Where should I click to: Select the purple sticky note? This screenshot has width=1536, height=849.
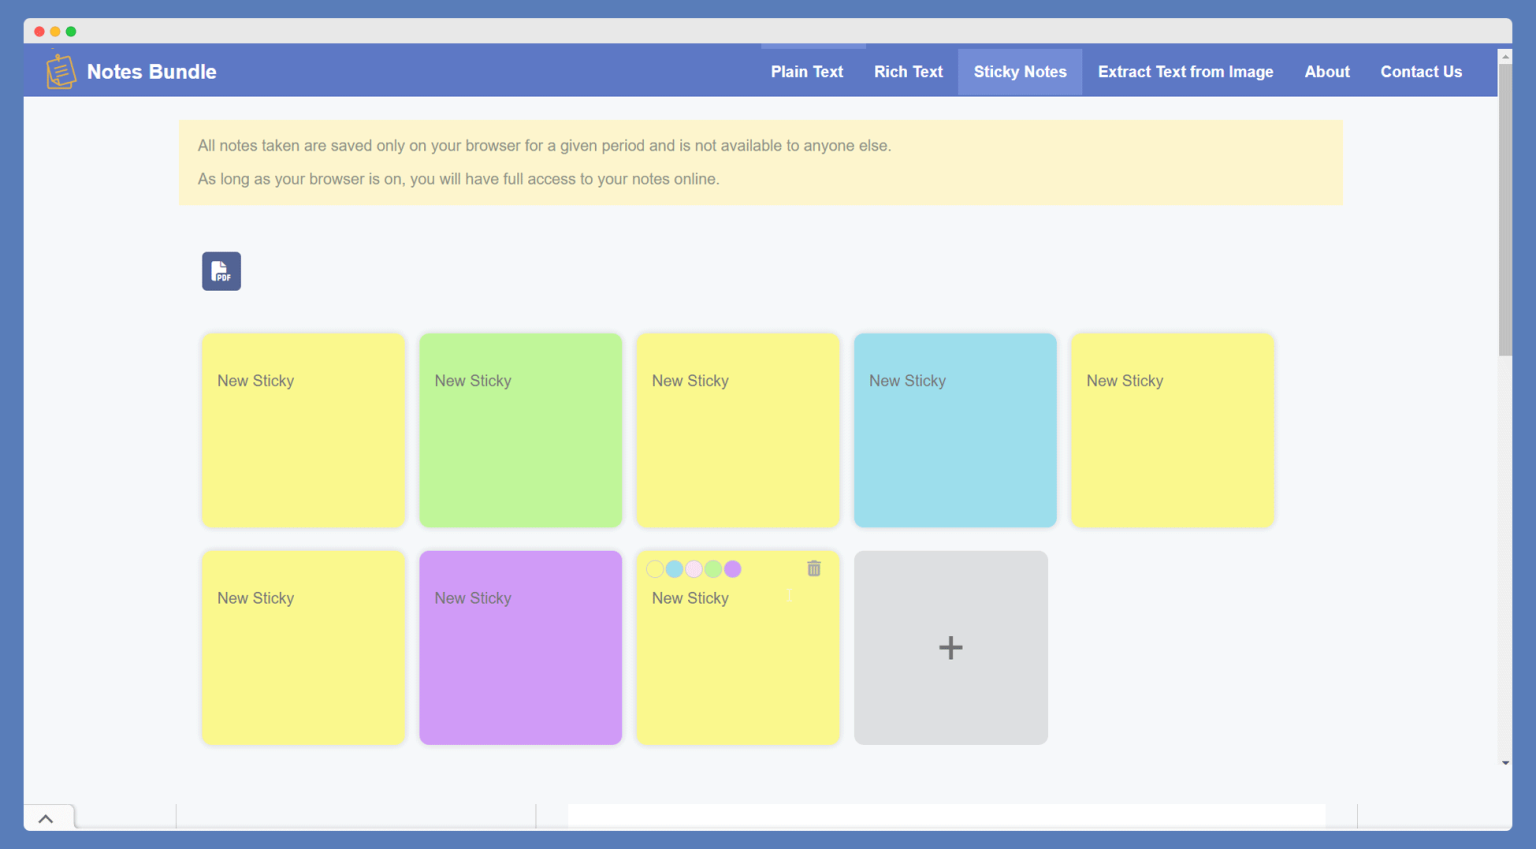(520, 647)
